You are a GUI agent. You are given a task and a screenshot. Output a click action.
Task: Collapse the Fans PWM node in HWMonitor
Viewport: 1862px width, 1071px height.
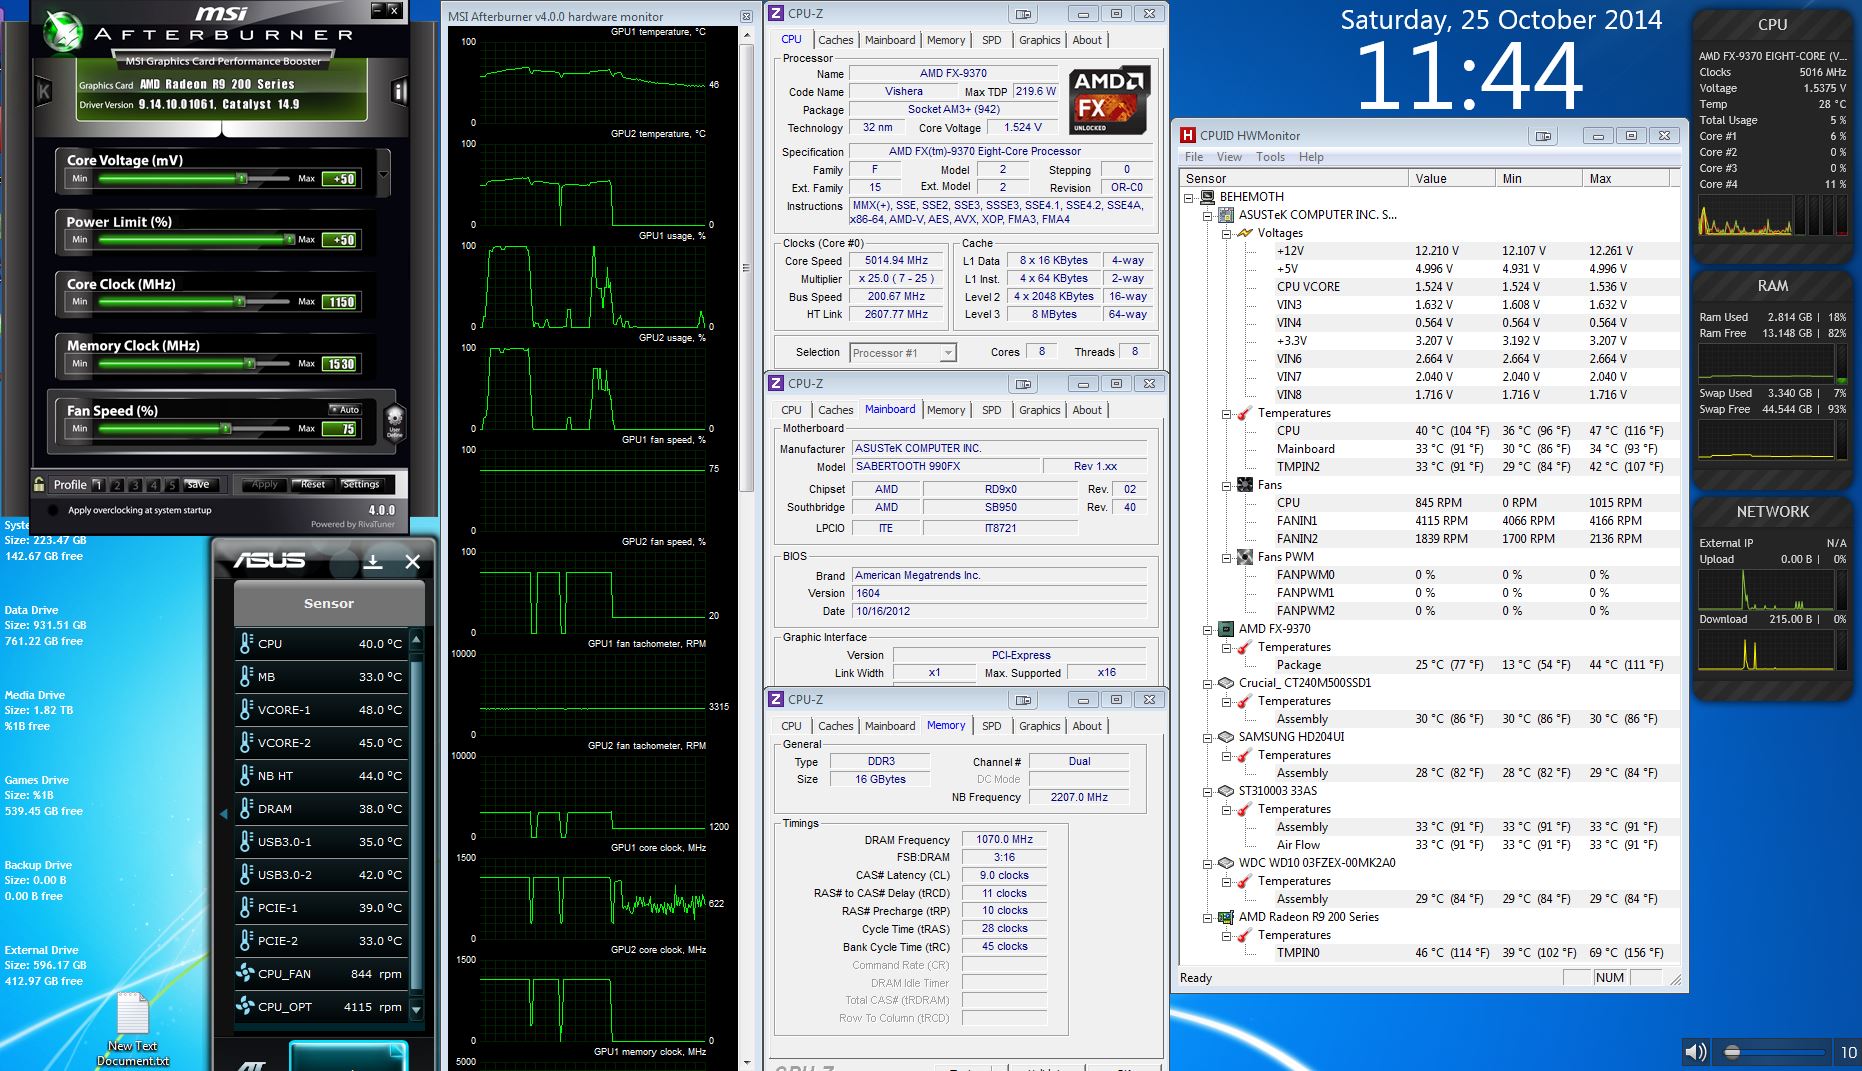(1226, 557)
